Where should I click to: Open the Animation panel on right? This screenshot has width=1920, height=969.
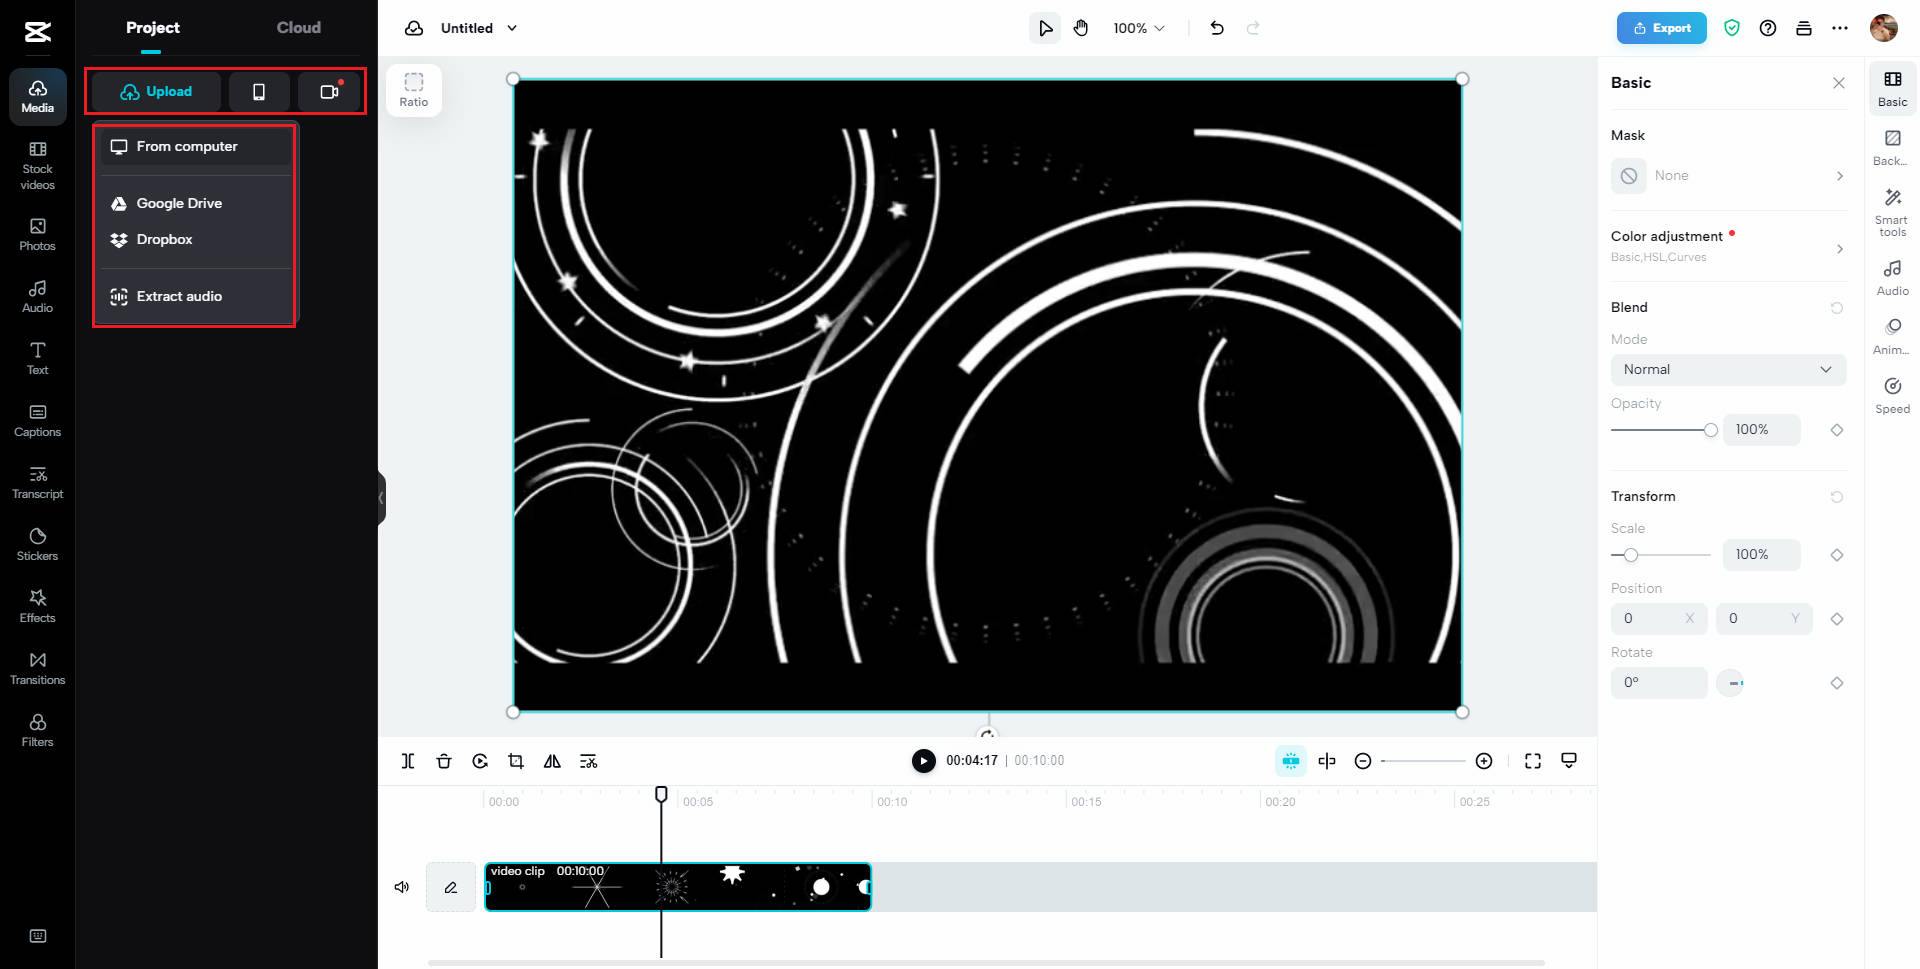[1892, 336]
